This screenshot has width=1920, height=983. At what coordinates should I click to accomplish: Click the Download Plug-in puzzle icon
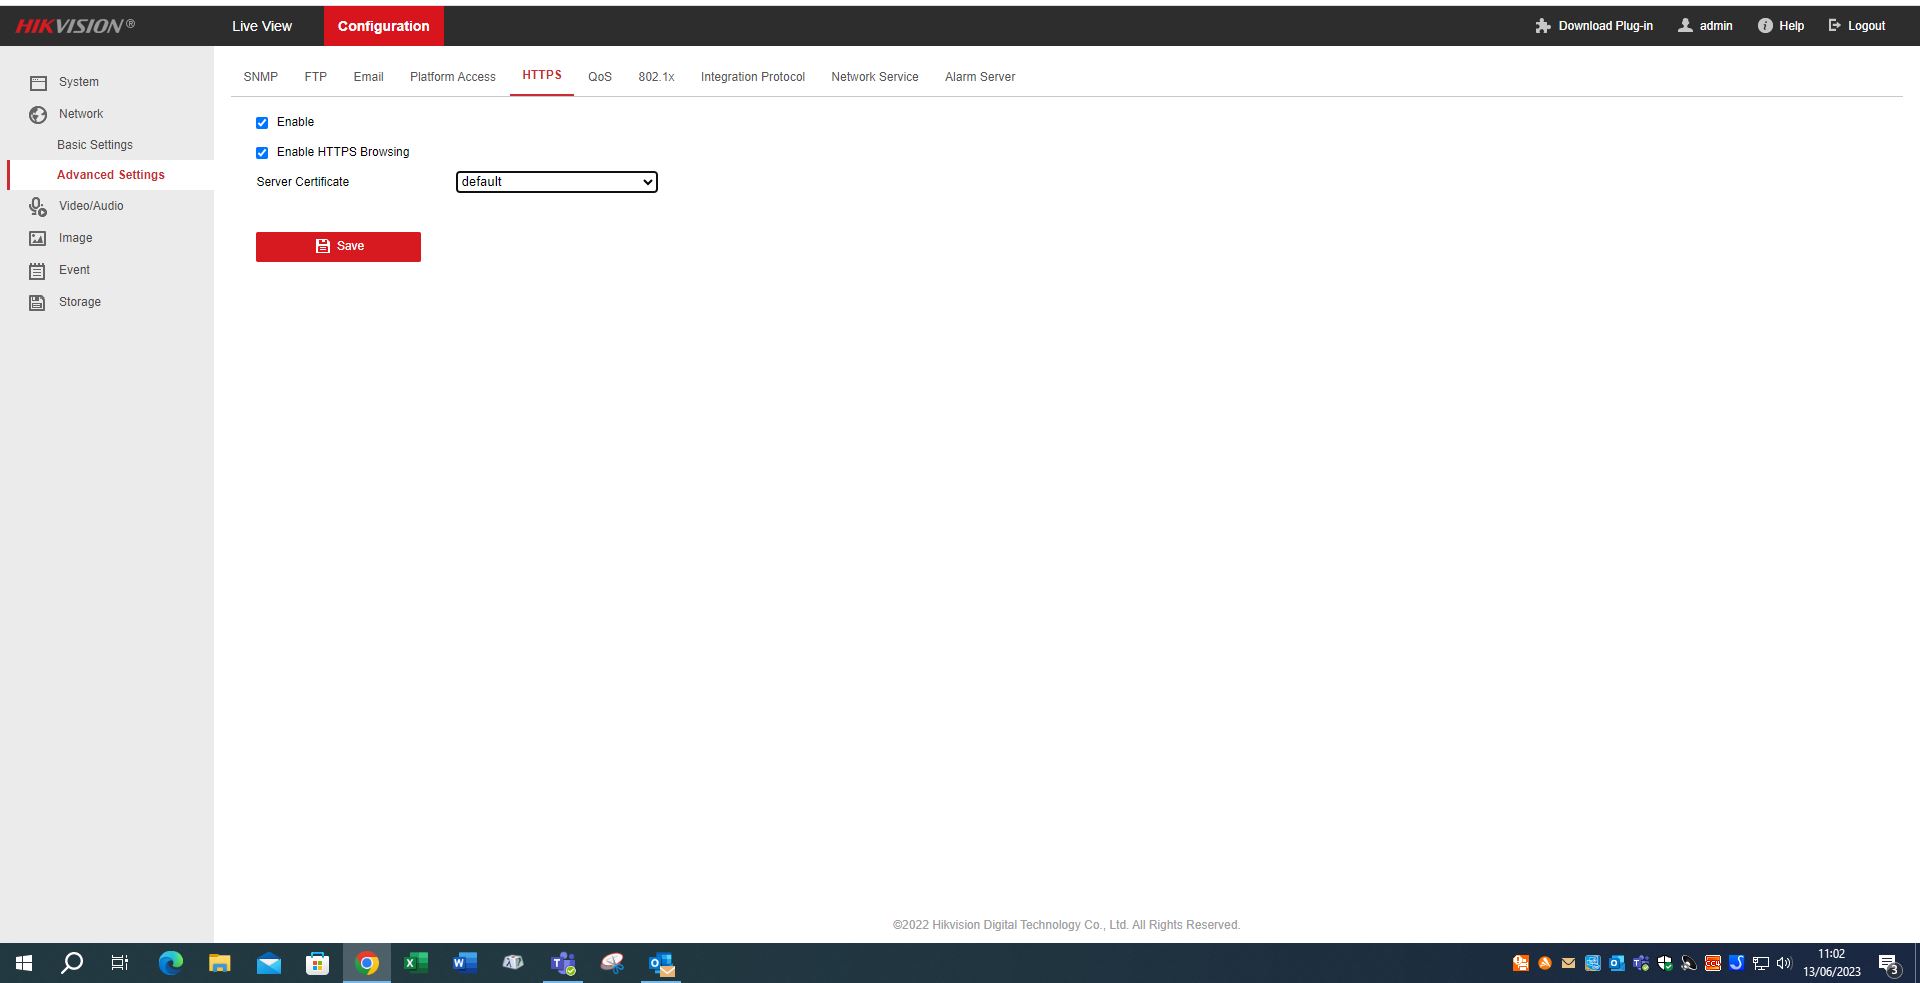[x=1543, y=26]
